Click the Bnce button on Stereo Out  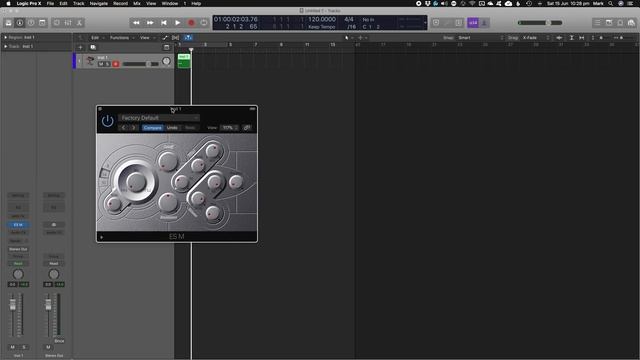coord(59,341)
